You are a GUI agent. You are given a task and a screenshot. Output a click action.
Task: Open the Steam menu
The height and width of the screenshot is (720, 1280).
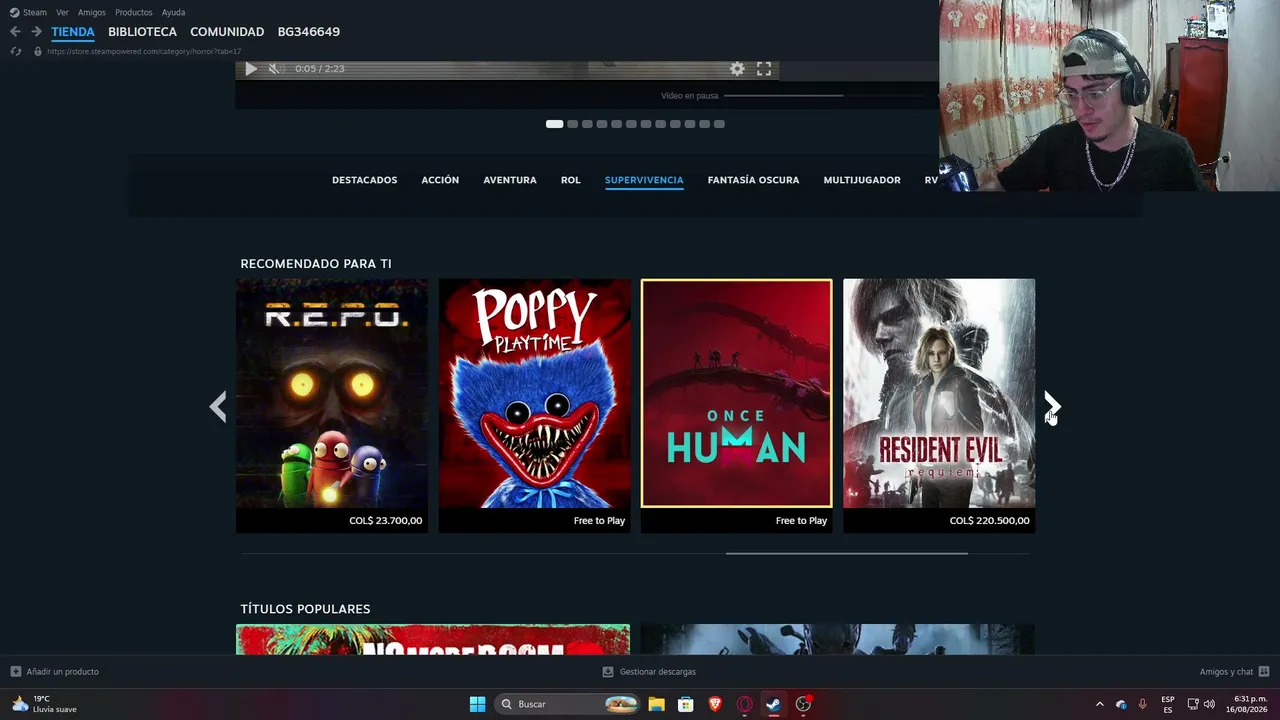[28, 12]
